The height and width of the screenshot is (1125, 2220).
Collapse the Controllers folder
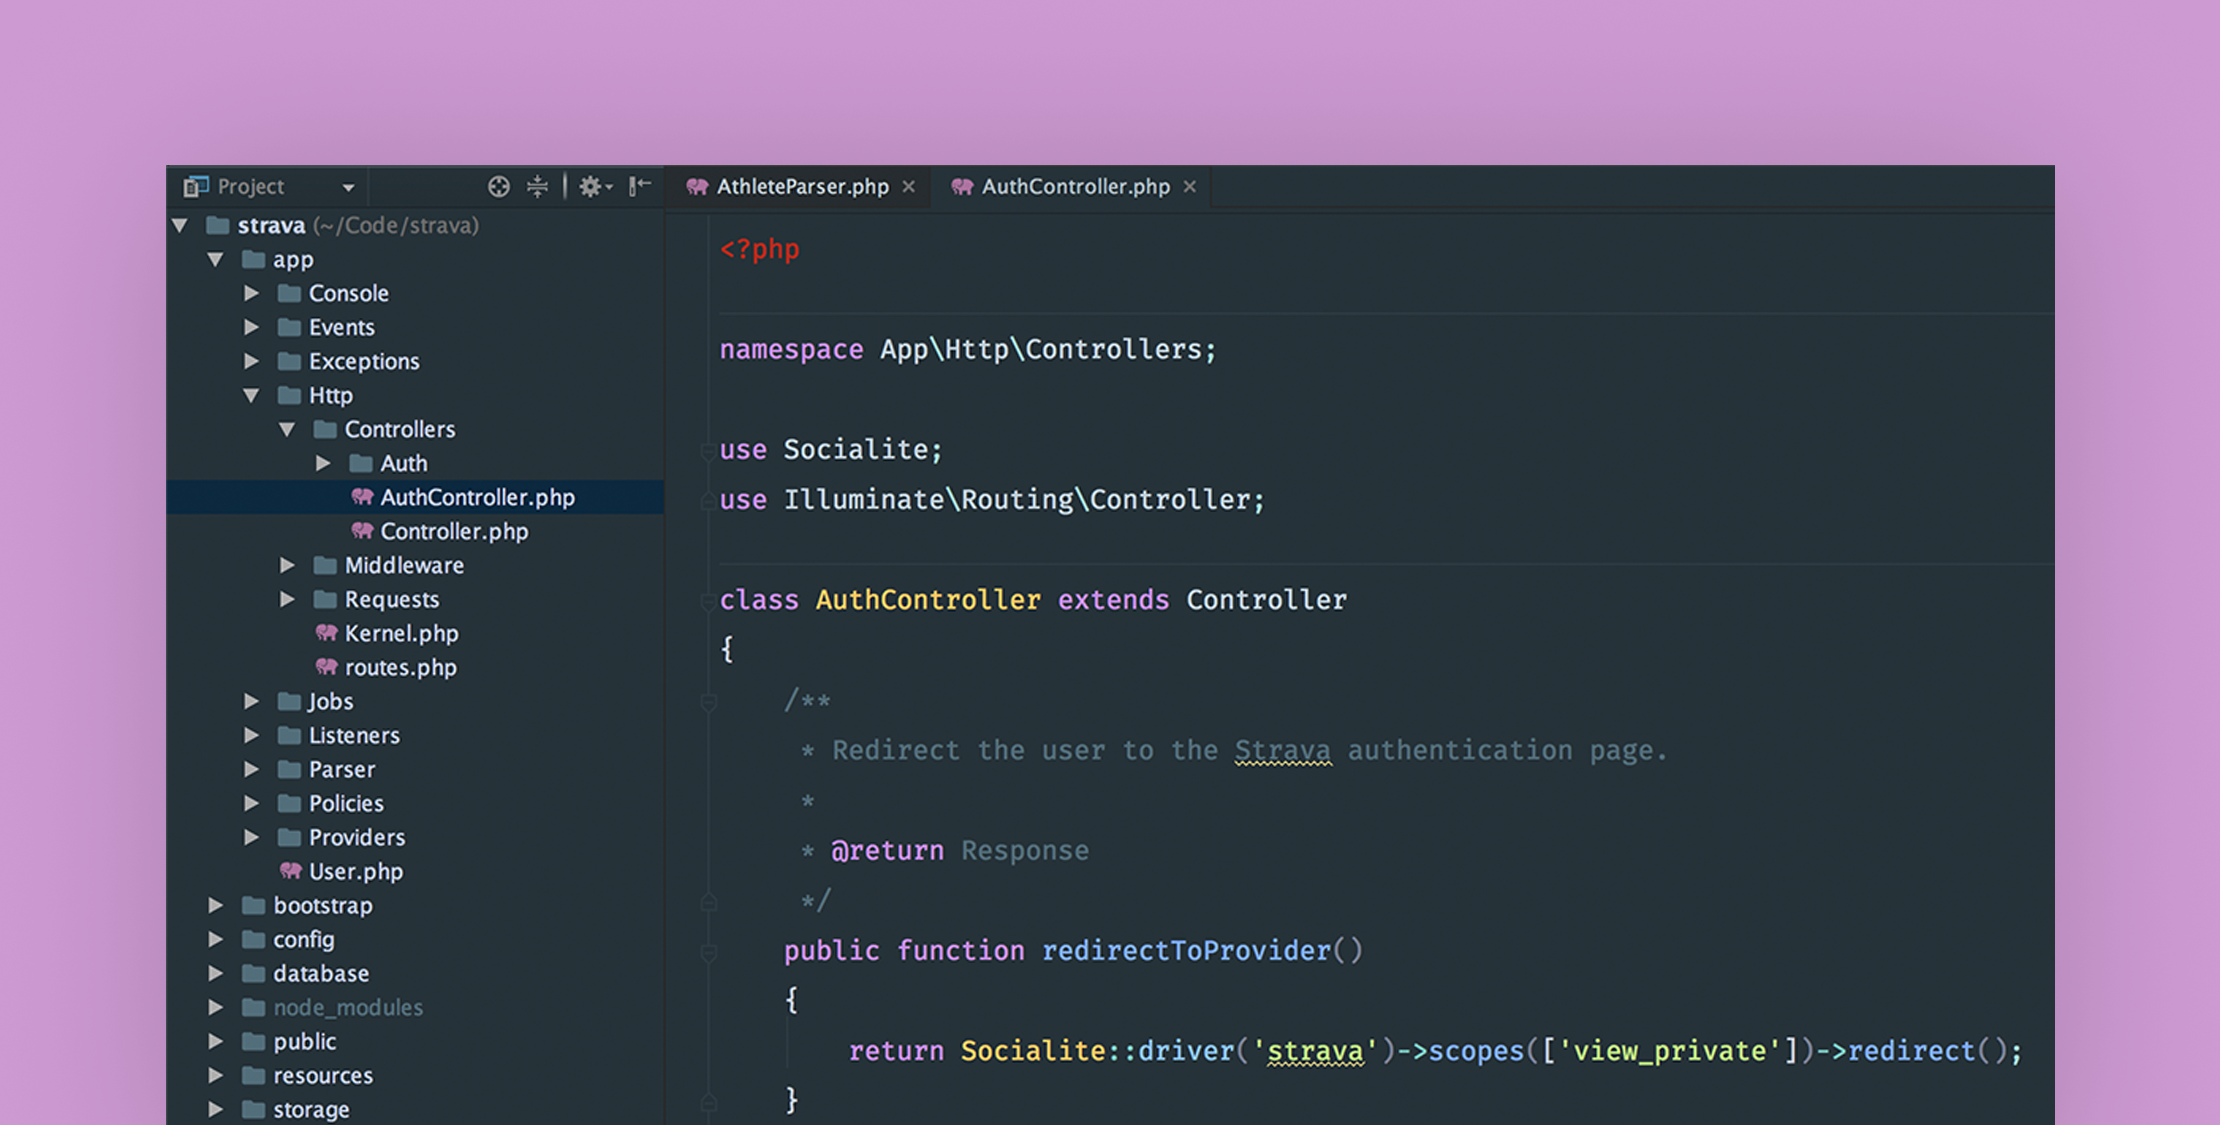(x=288, y=430)
